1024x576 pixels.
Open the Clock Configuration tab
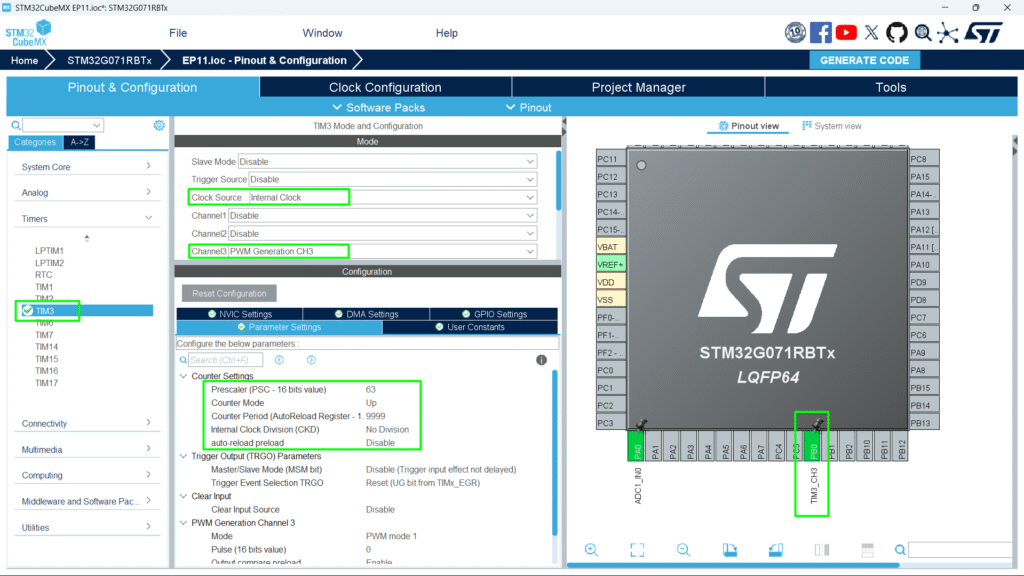[x=385, y=87]
